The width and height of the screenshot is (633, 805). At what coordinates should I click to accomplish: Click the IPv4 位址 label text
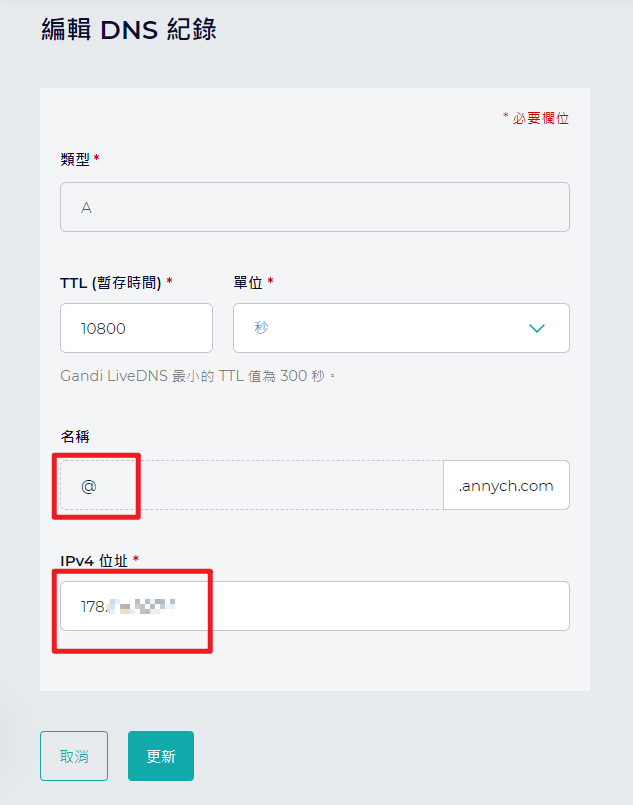(94, 561)
